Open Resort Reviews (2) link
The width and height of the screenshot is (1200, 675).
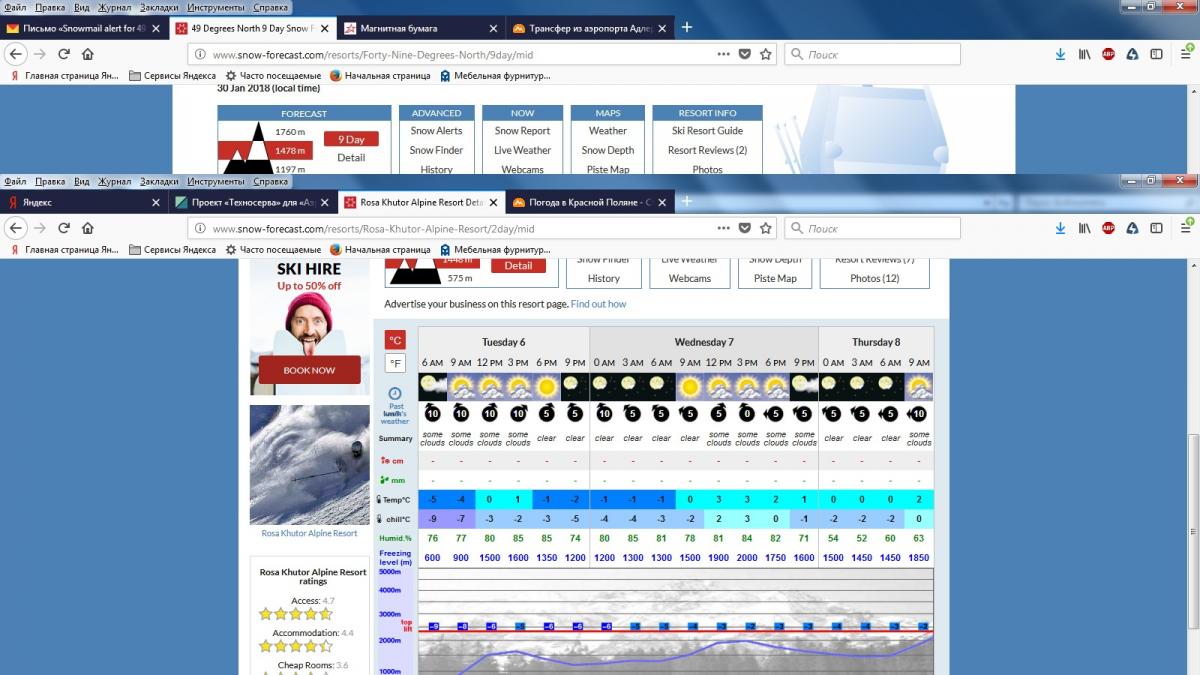(707, 150)
